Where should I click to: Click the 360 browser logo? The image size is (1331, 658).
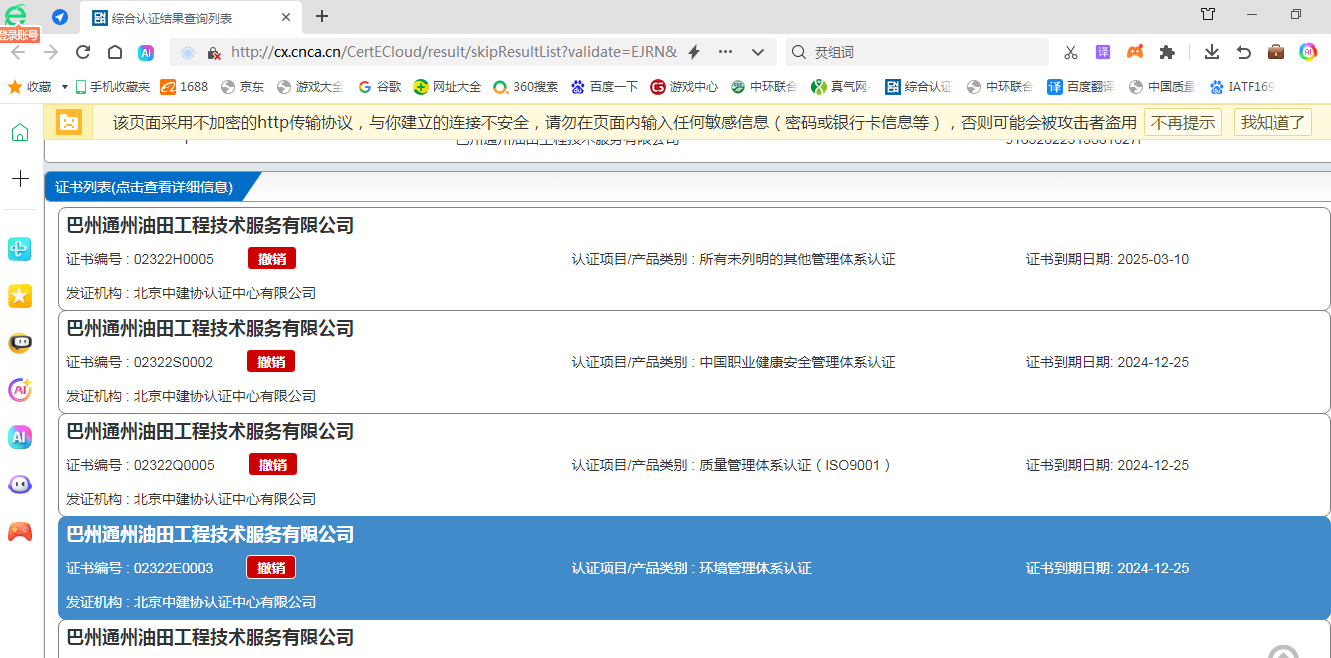(x=17, y=15)
